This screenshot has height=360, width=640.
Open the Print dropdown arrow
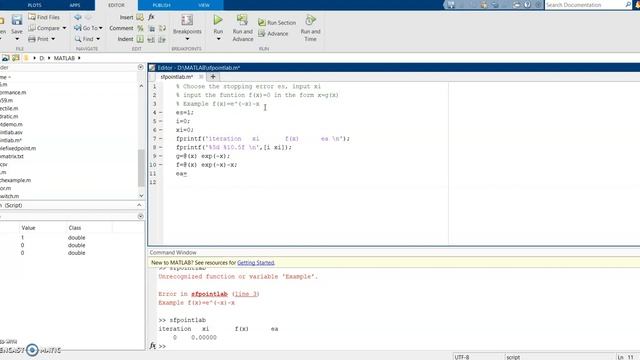[53, 39]
